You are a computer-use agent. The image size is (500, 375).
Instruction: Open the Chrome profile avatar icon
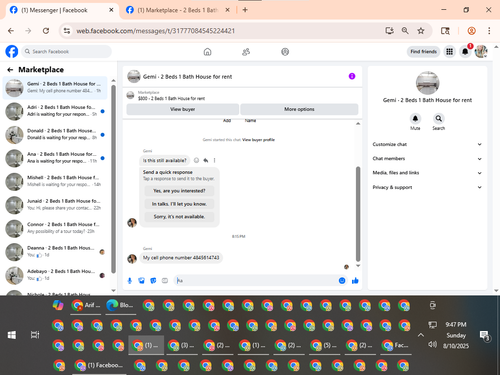tap(471, 31)
